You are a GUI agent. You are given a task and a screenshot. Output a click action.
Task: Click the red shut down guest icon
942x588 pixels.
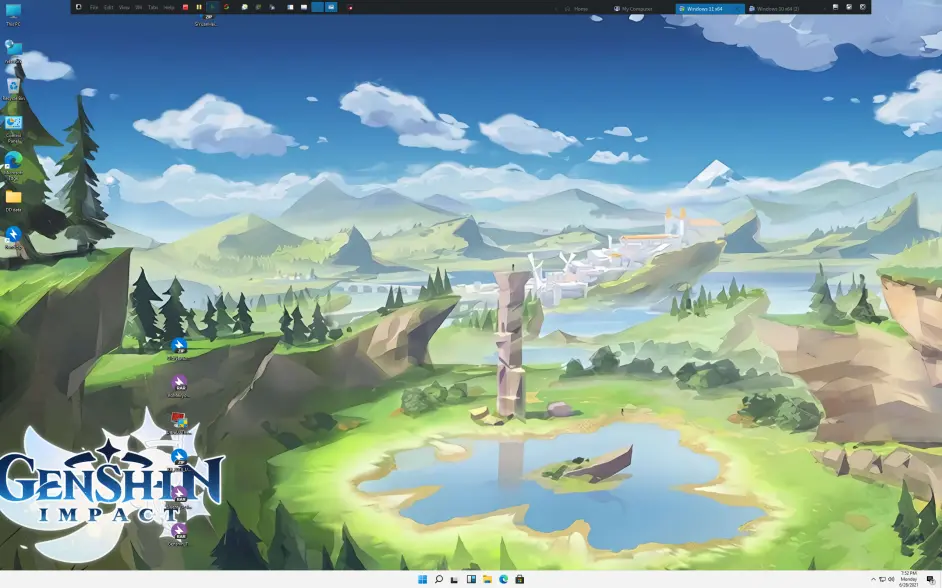coord(185,7)
